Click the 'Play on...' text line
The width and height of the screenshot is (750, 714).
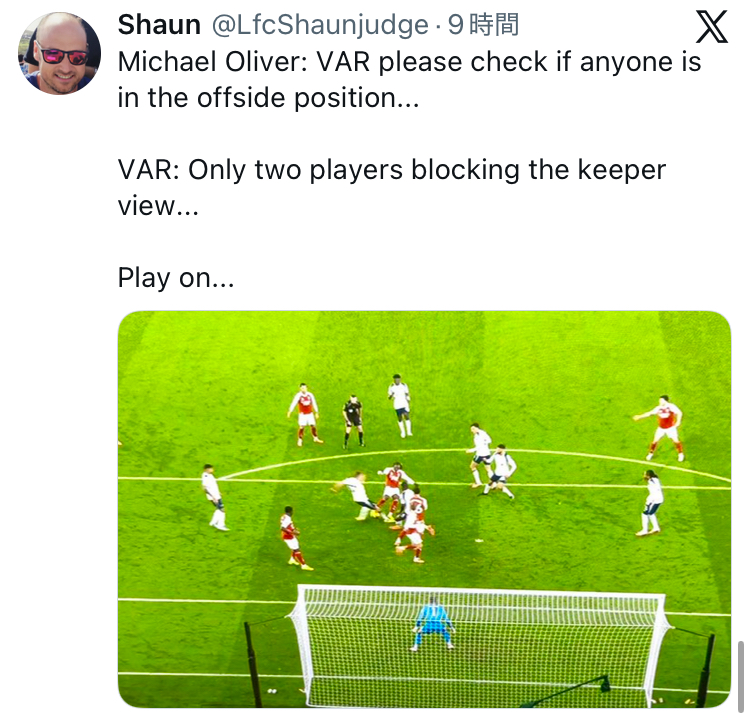pos(176,278)
